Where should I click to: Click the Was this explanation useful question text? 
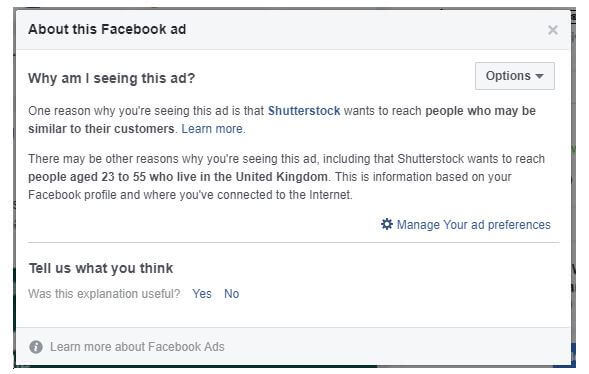(x=104, y=294)
